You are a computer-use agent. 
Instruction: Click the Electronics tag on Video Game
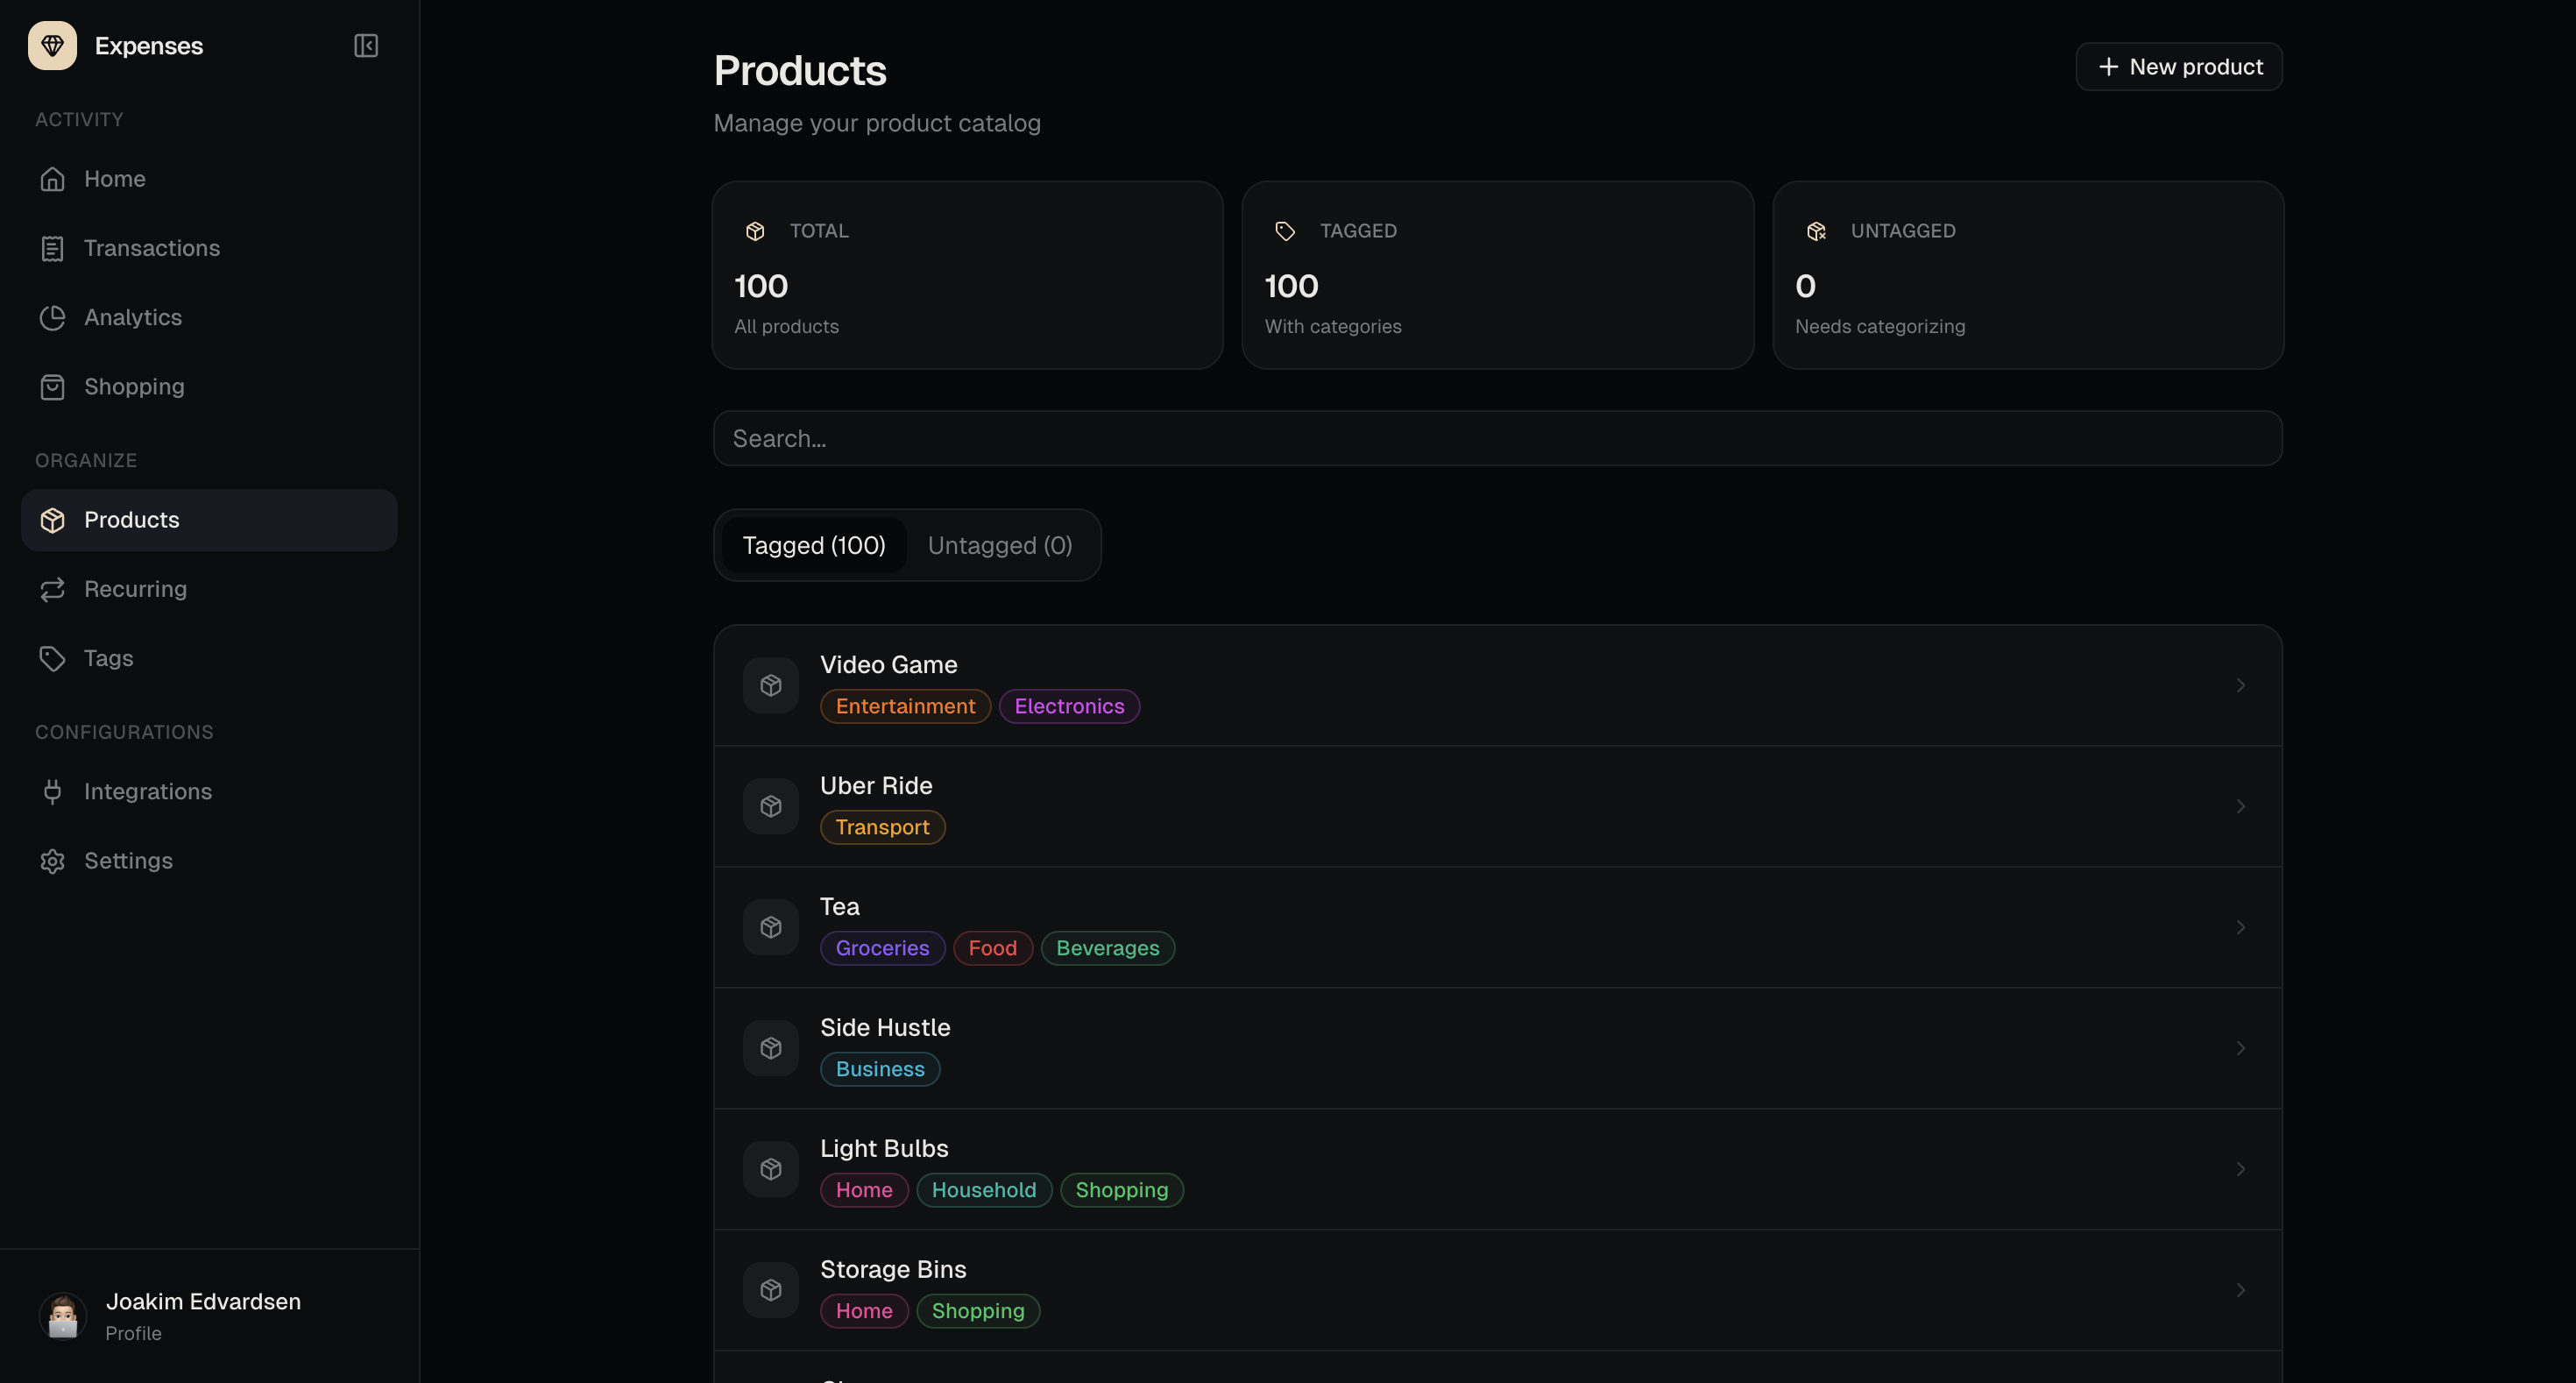coord(1069,706)
